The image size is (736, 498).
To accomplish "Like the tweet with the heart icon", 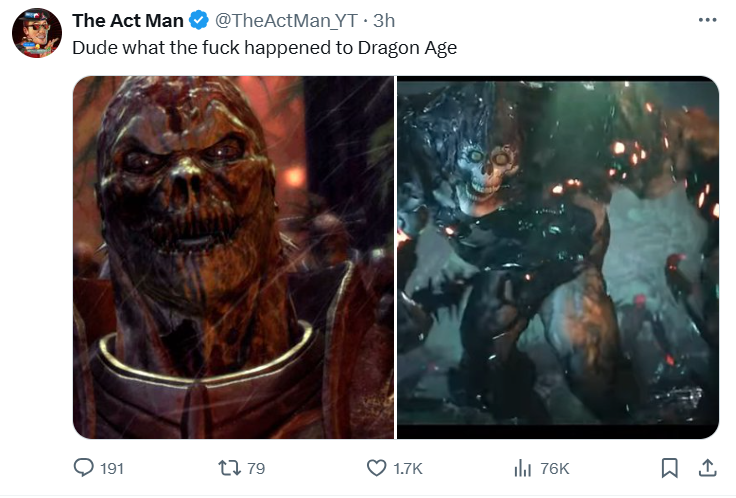I will [377, 467].
